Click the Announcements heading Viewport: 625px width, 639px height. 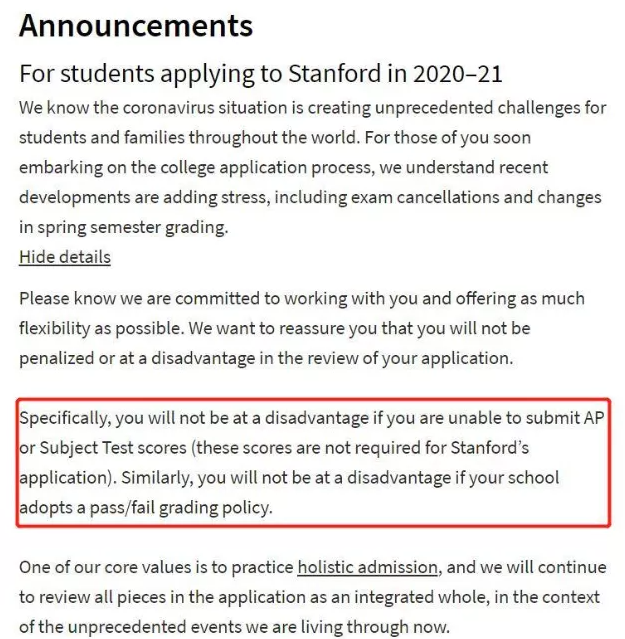[x=136, y=25]
